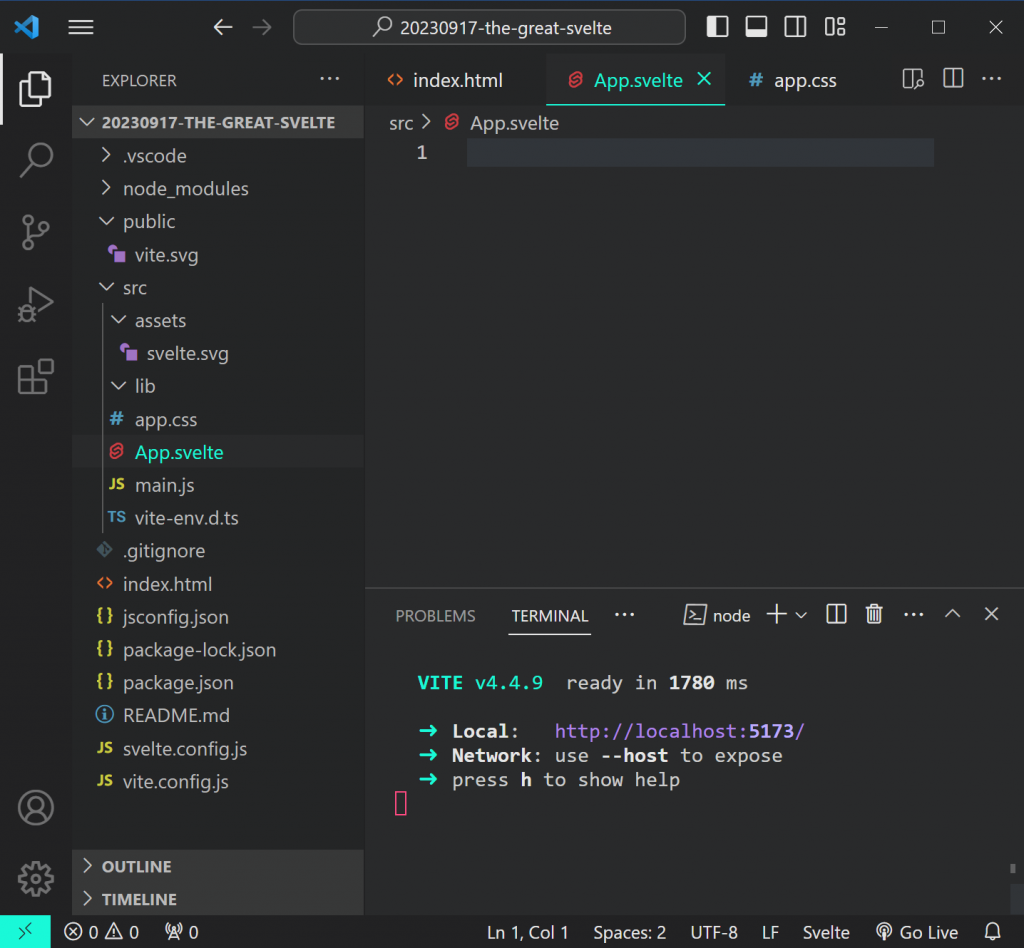The image size is (1024, 948).
Task: Open the Extensions view
Action: pos(36,377)
